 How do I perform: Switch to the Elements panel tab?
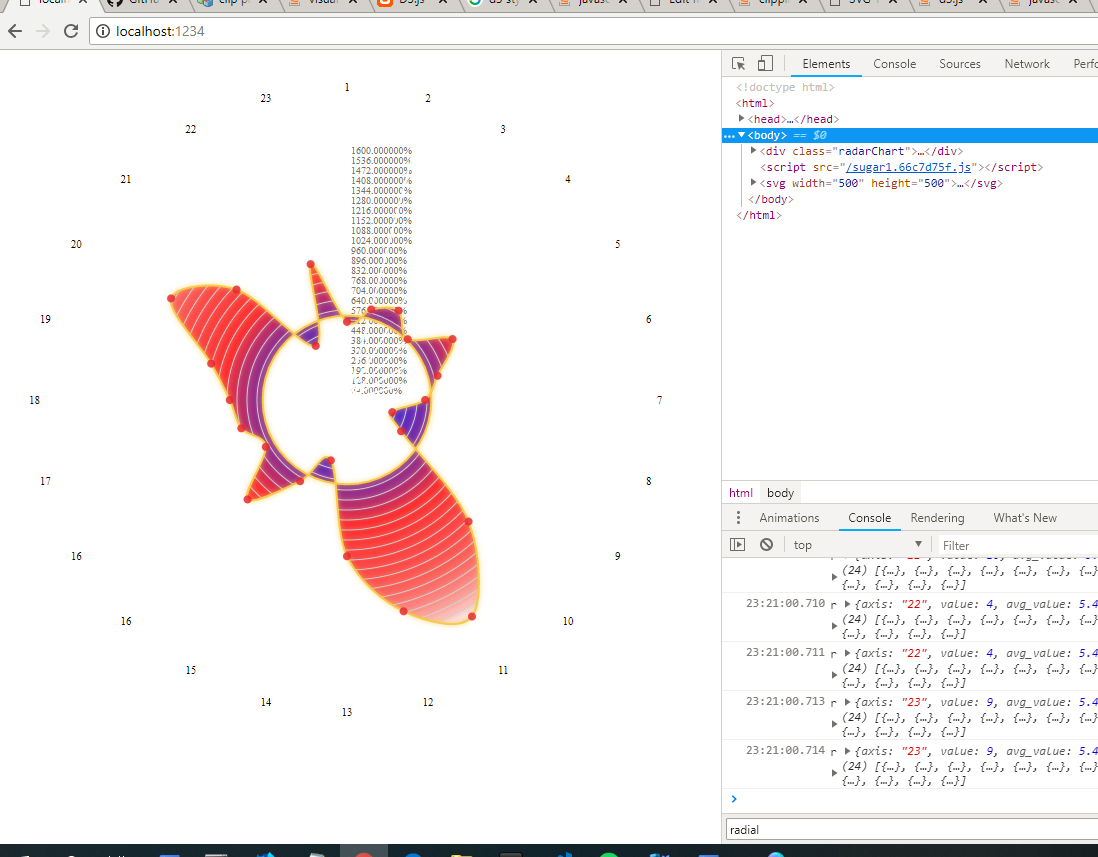pyautogui.click(x=826, y=64)
